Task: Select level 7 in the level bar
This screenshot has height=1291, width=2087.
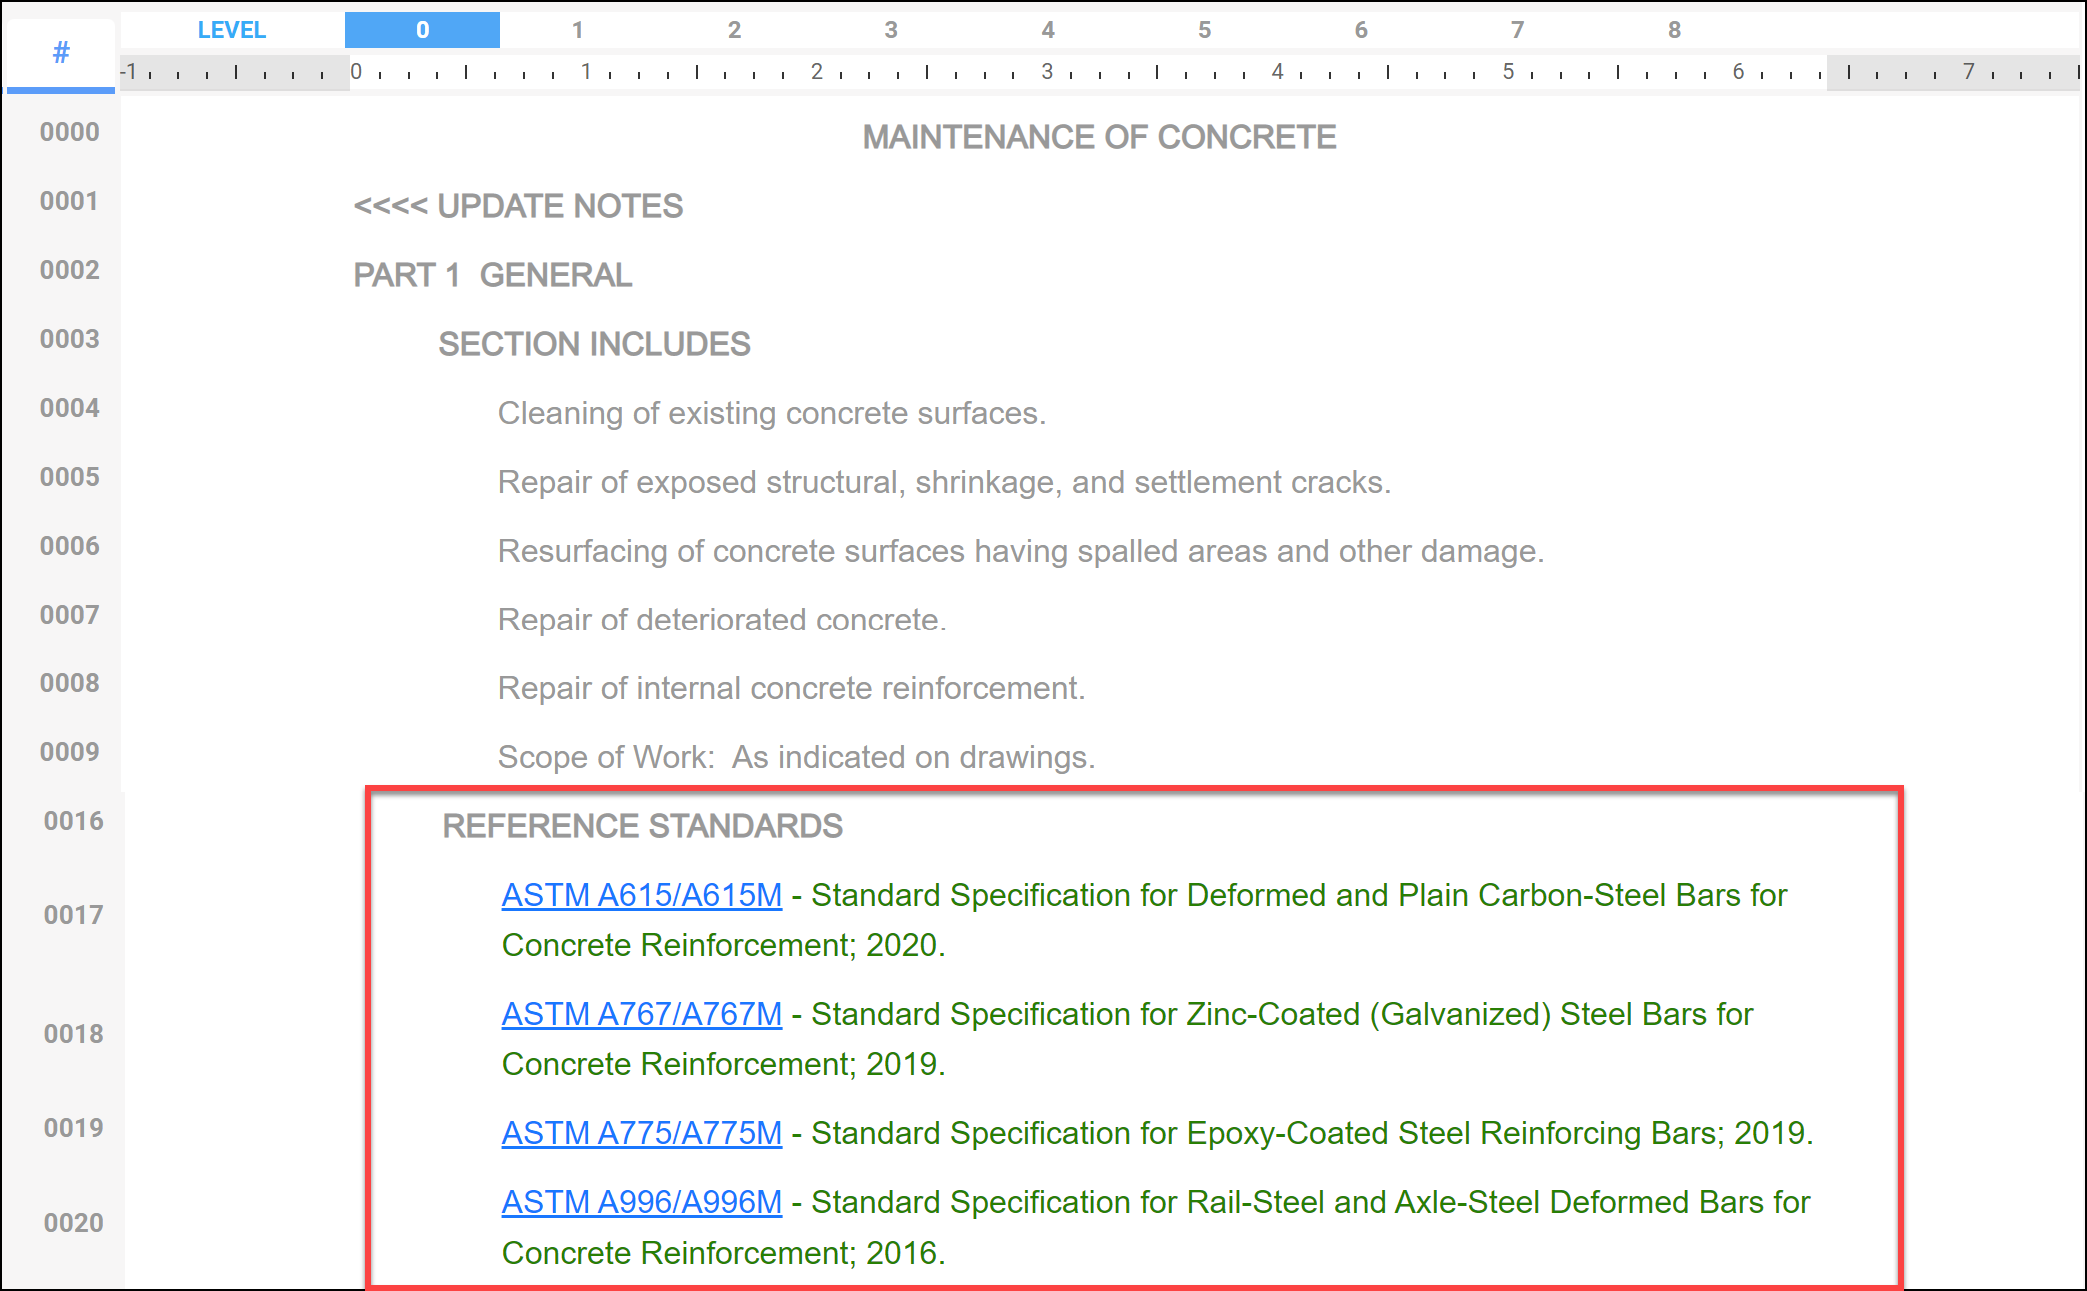Action: [x=1518, y=30]
